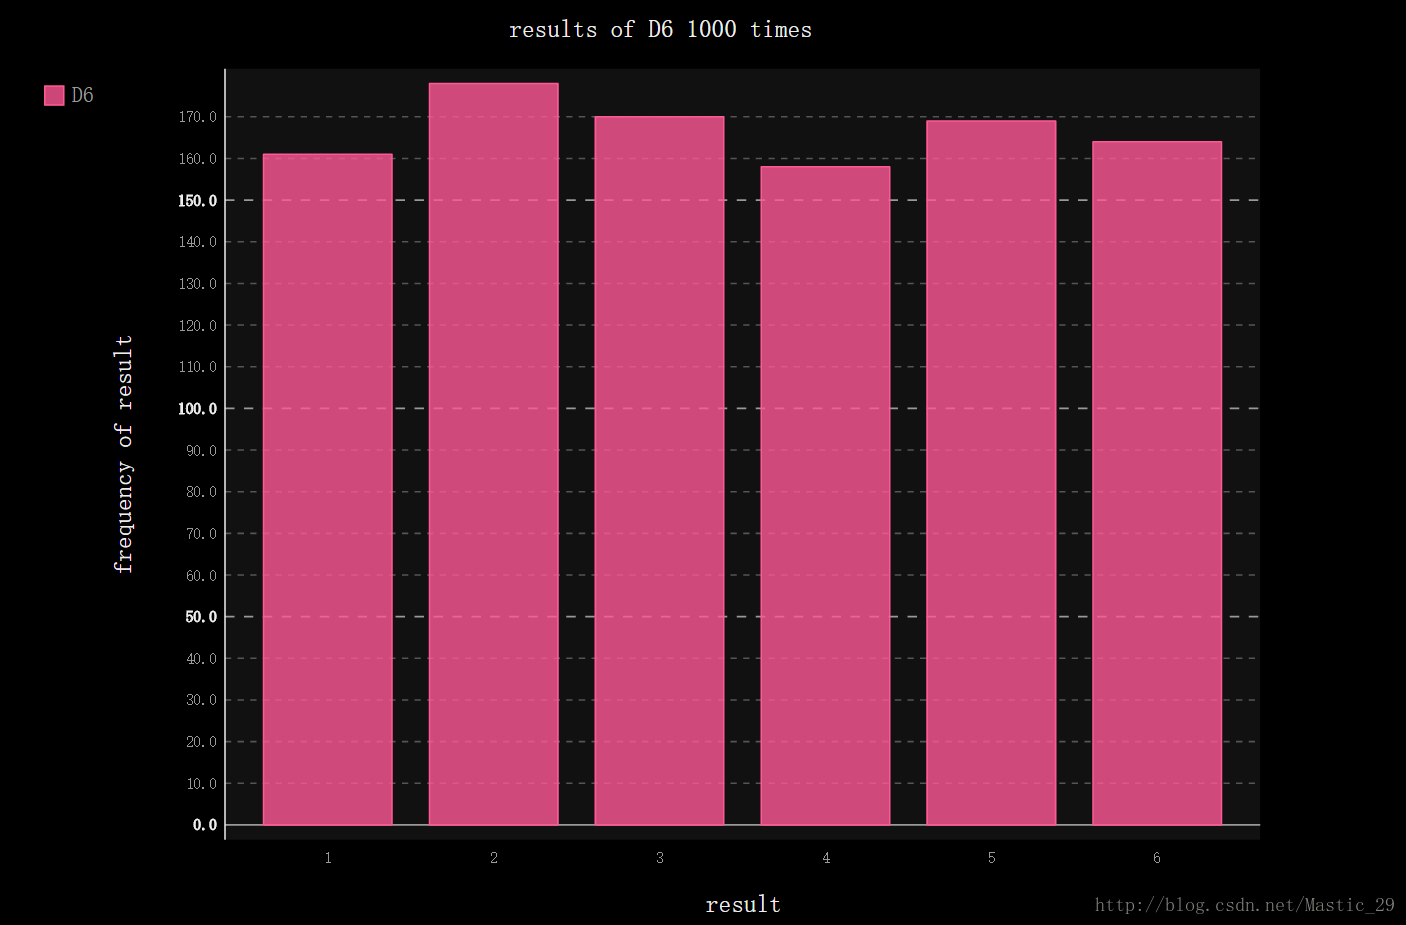This screenshot has width=1406, height=925.
Task: Click the y-axis label 130.0
Action: 198,284
